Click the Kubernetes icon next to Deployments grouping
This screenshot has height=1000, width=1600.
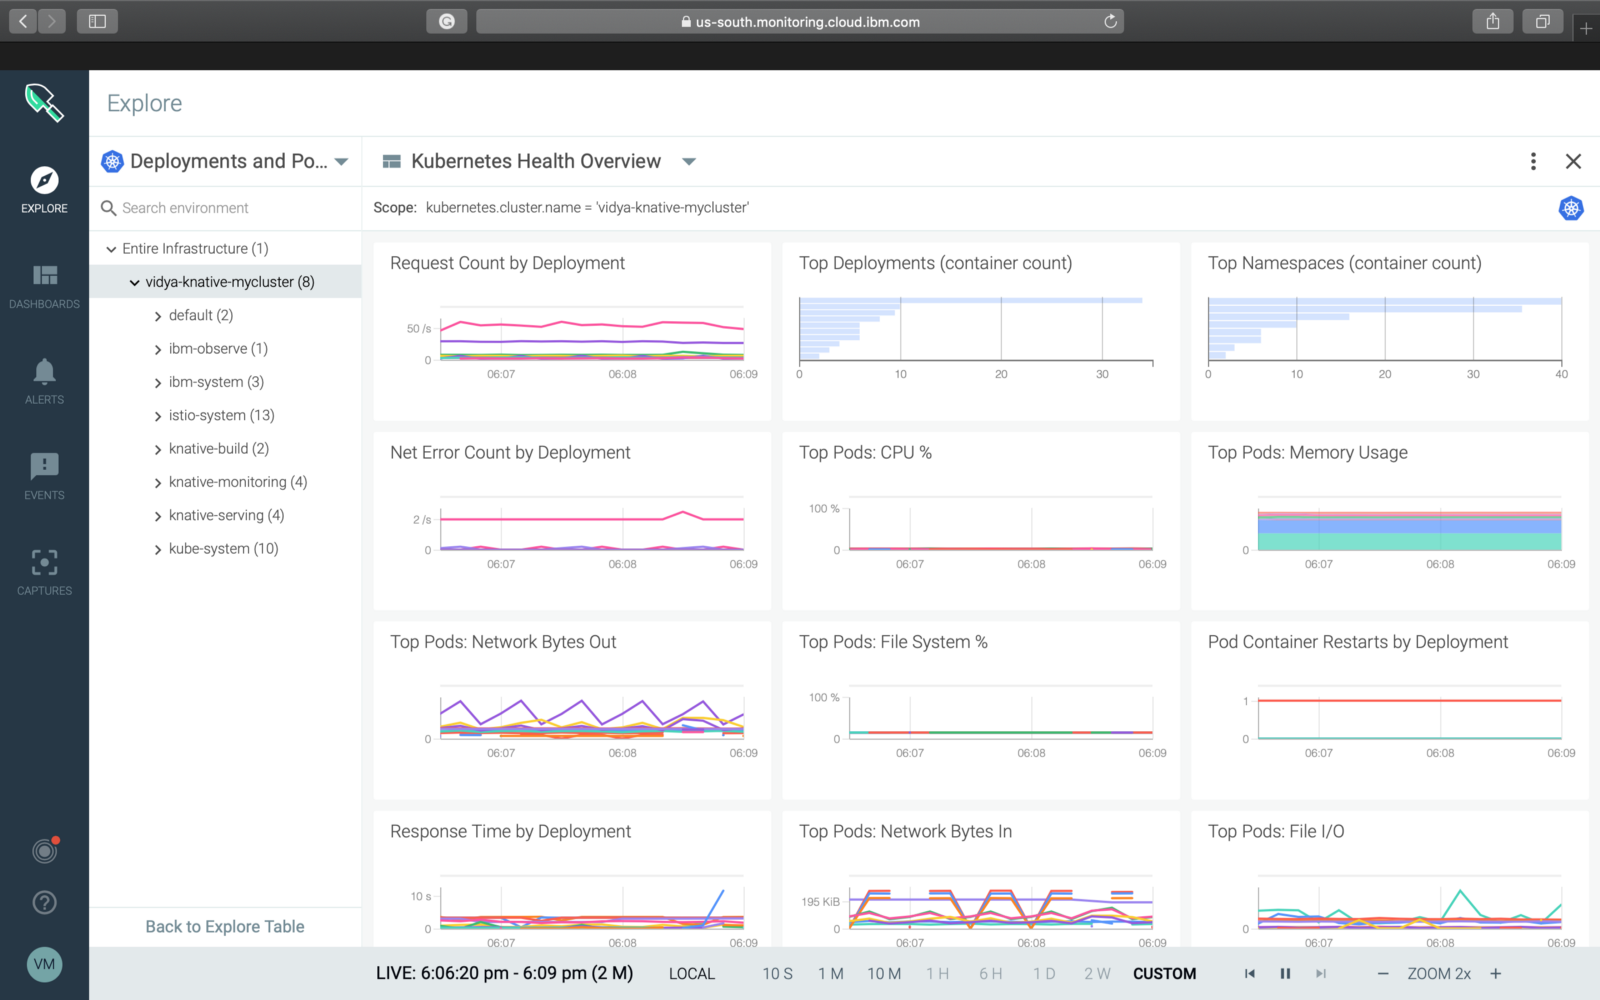coord(112,161)
